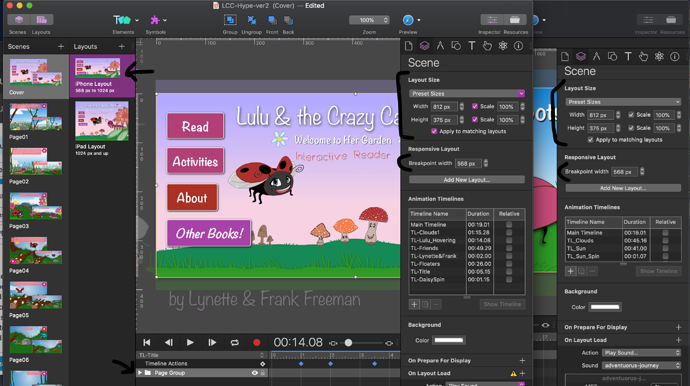Send element to Back via toolbar

(288, 20)
